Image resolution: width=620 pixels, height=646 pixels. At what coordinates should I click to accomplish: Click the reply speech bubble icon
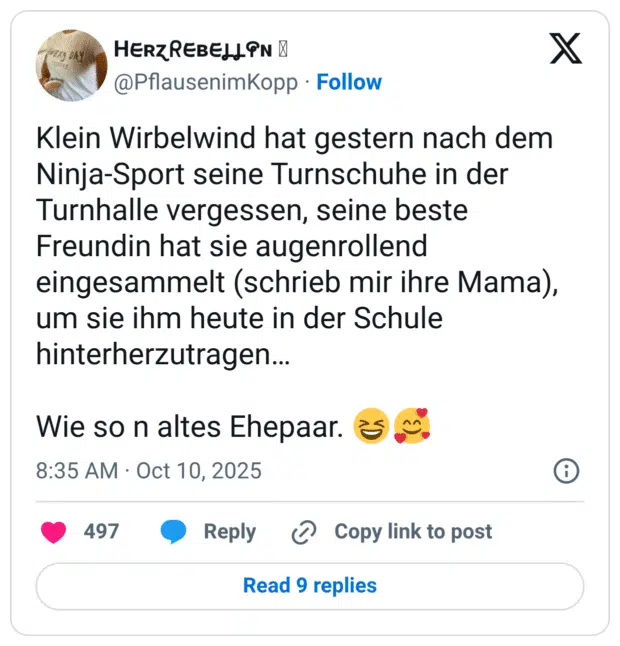coord(174,532)
